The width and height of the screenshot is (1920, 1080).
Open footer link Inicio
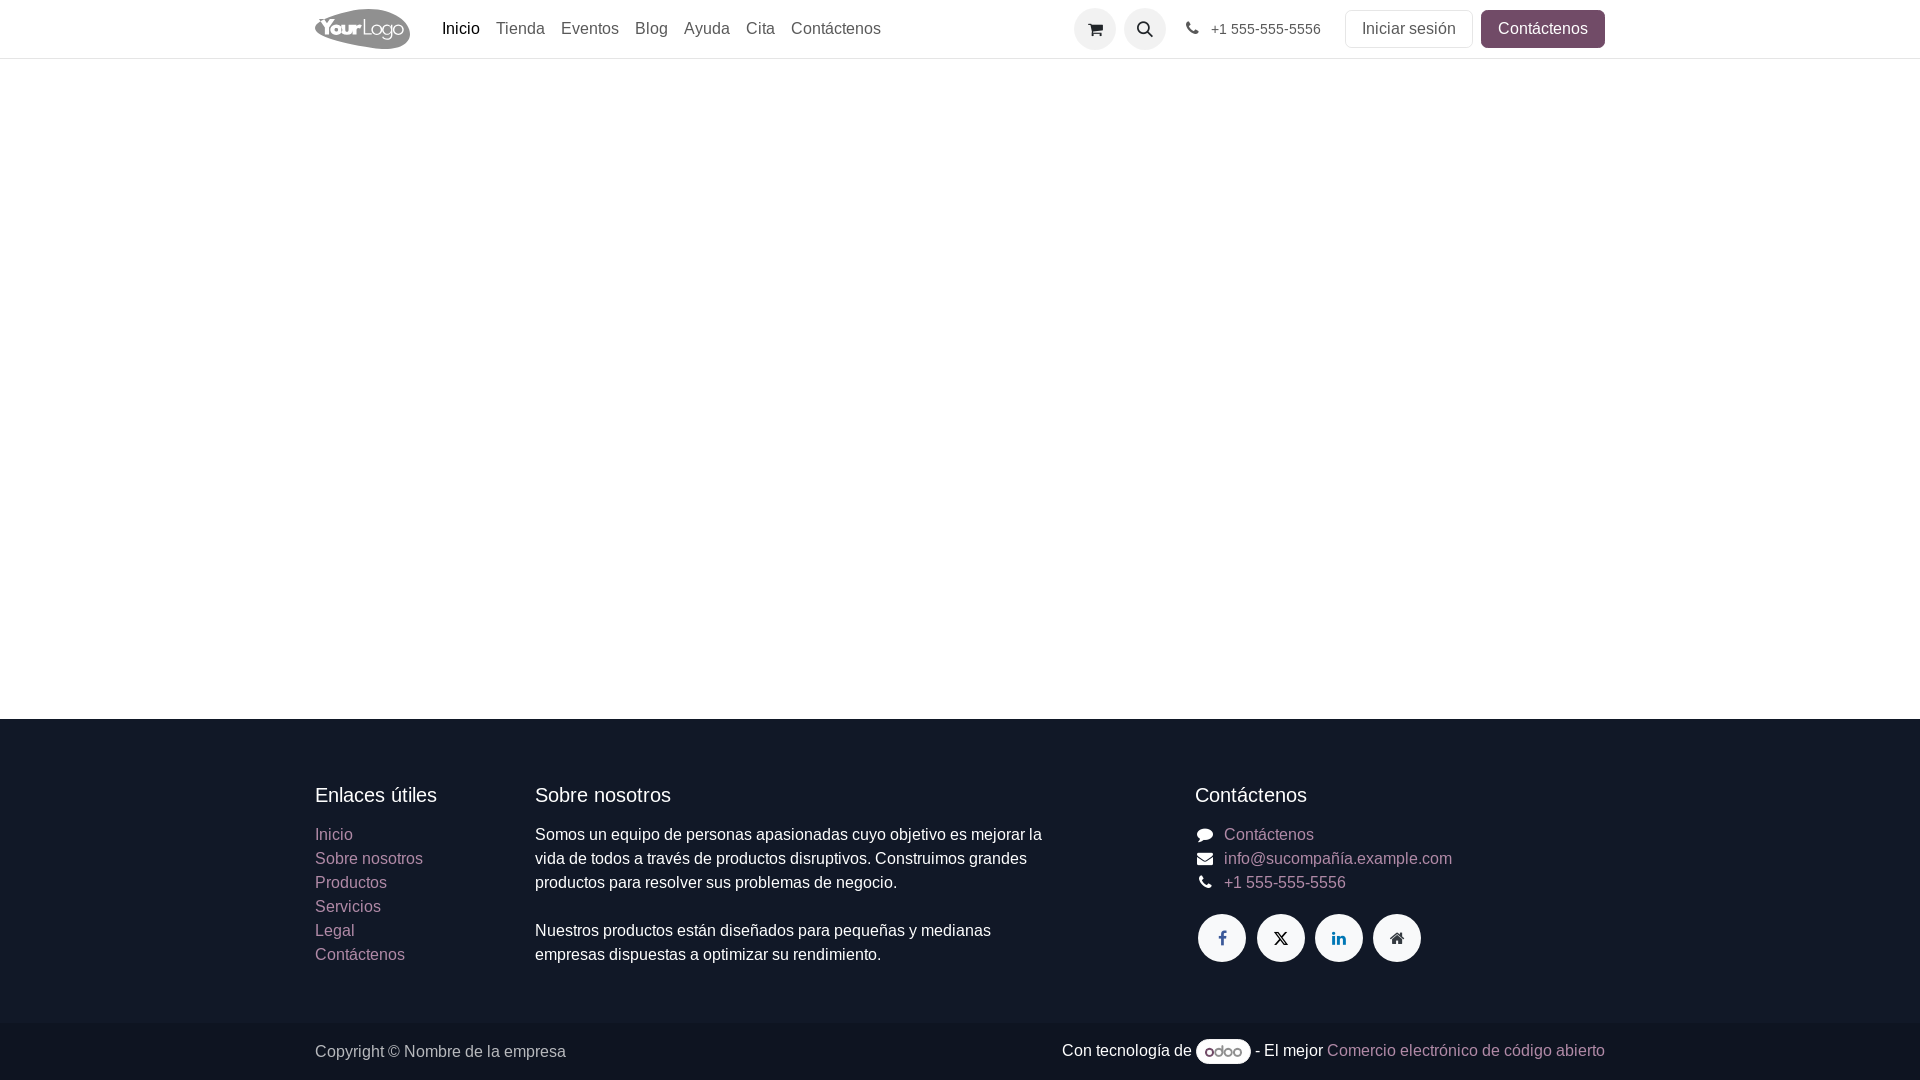(x=334, y=835)
